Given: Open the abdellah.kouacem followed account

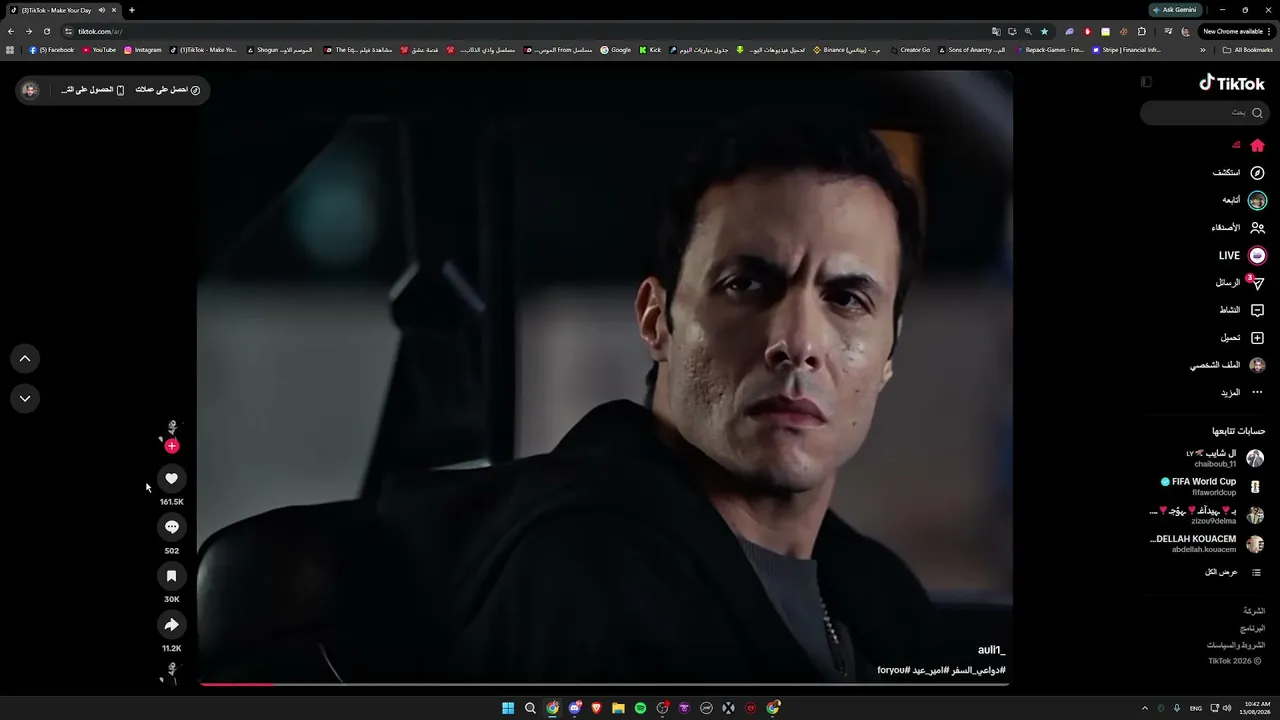Looking at the screenshot, I should pos(1207,544).
